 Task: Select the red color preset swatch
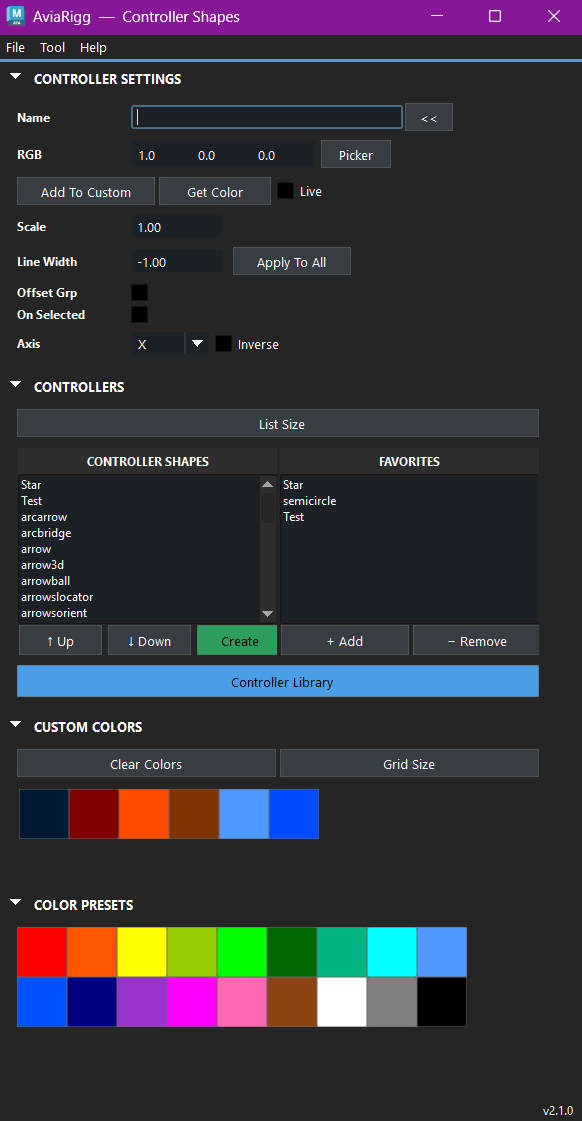[41, 951]
